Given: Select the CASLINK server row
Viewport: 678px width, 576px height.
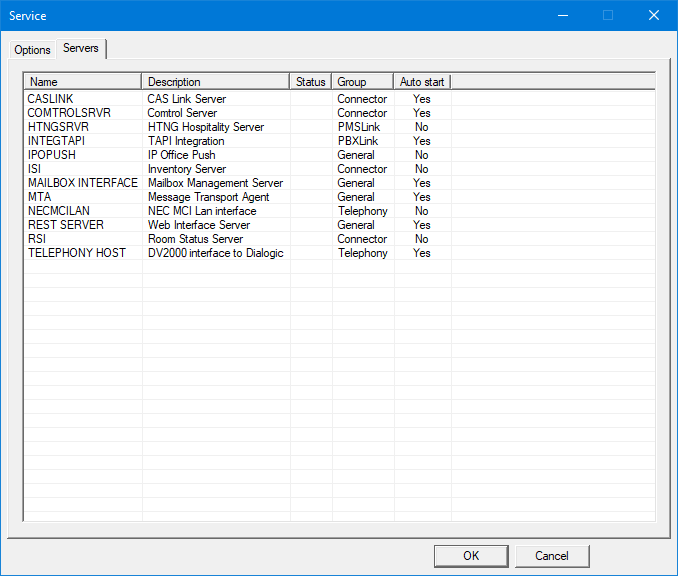Looking at the screenshot, I should point(50,99).
